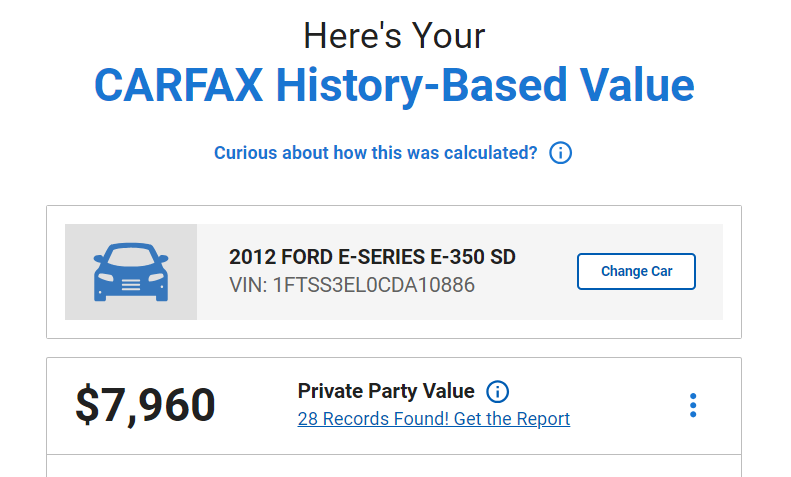Open the Private Party Value info icon
Viewport: 791px width, 477px height.
coord(497,392)
